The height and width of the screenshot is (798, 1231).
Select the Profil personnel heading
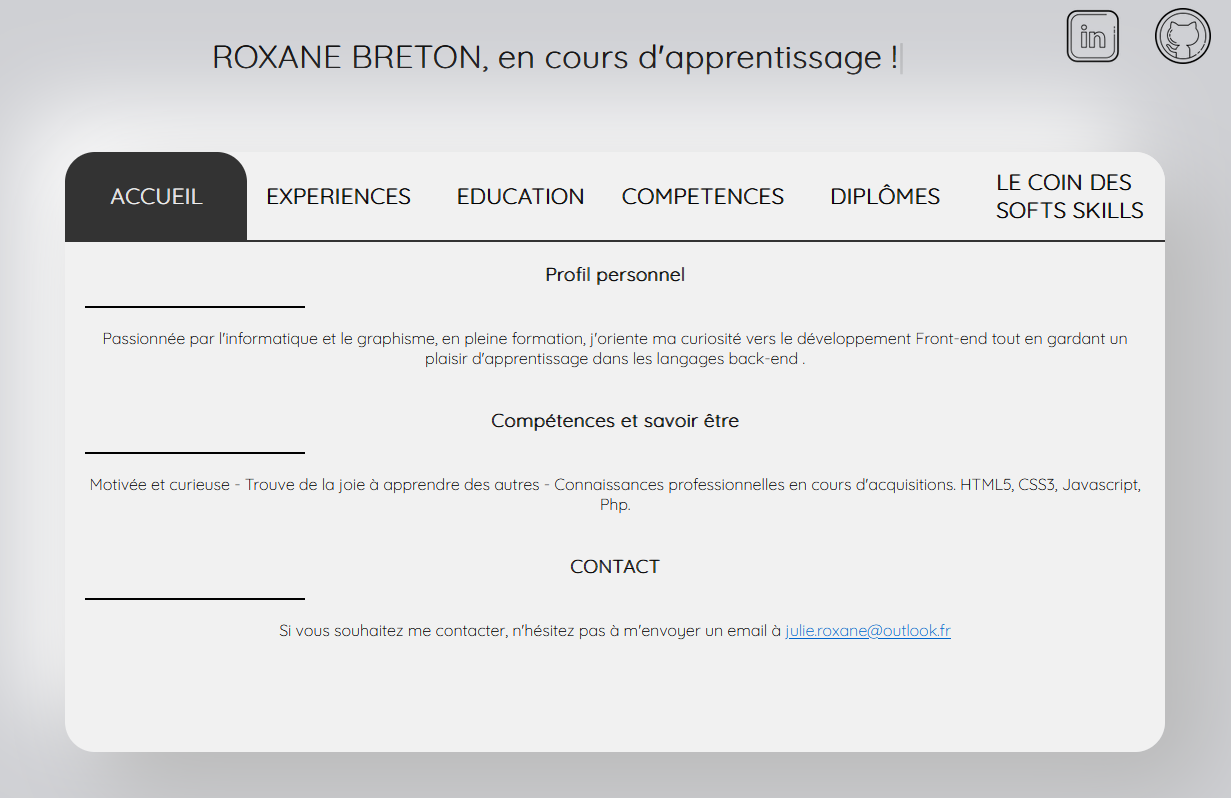click(x=614, y=274)
